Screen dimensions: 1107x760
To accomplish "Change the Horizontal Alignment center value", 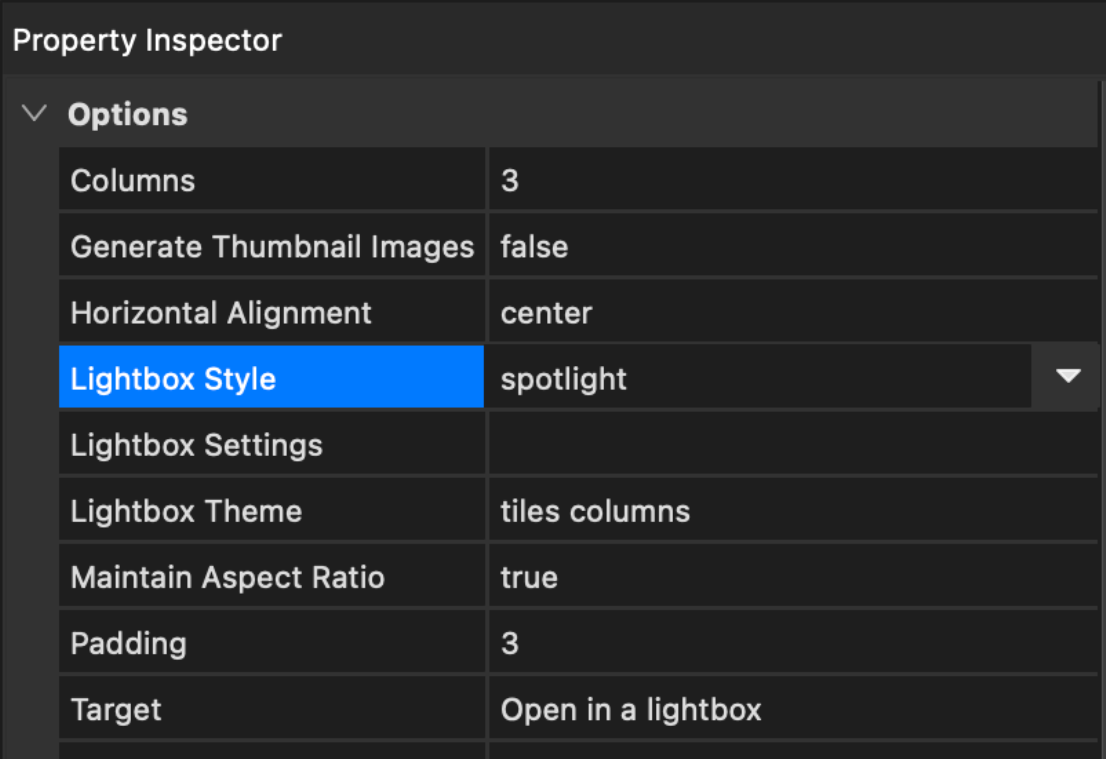I will (x=790, y=313).
